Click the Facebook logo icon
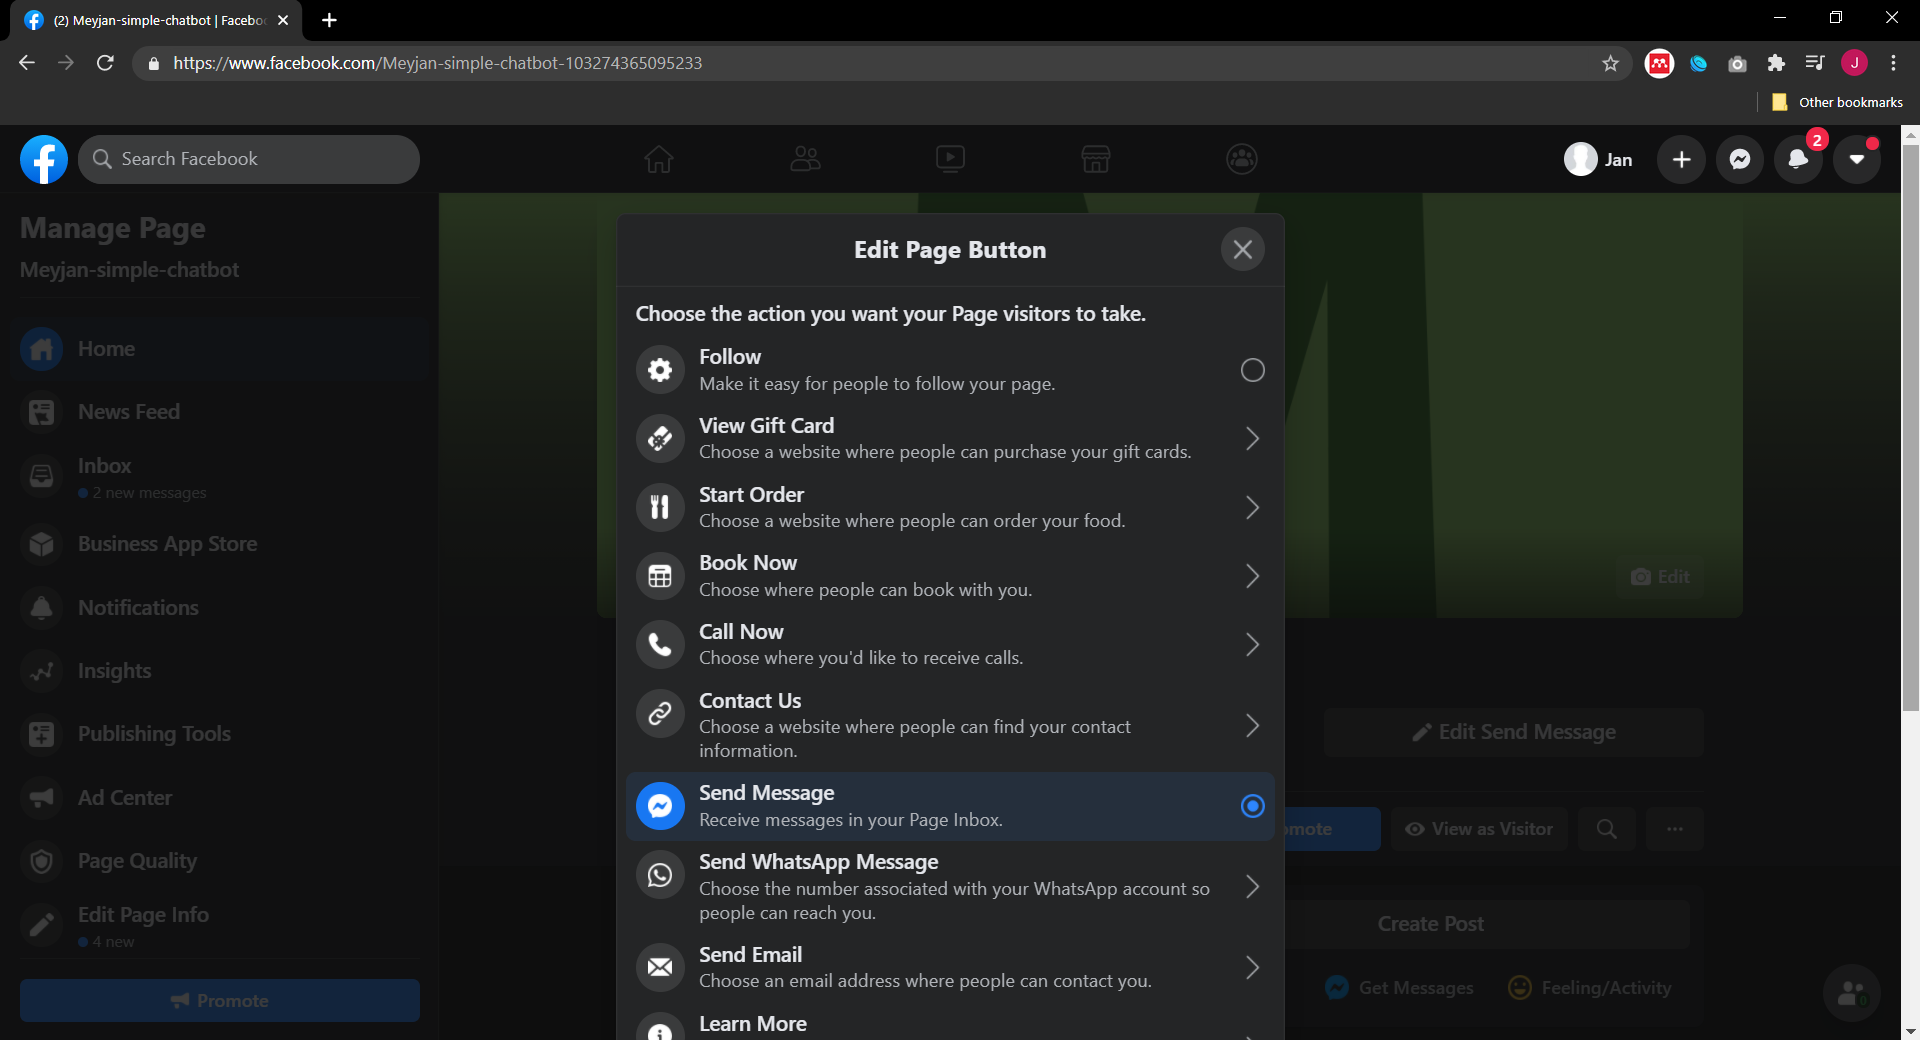The height and width of the screenshot is (1040, 1920). click(44, 159)
